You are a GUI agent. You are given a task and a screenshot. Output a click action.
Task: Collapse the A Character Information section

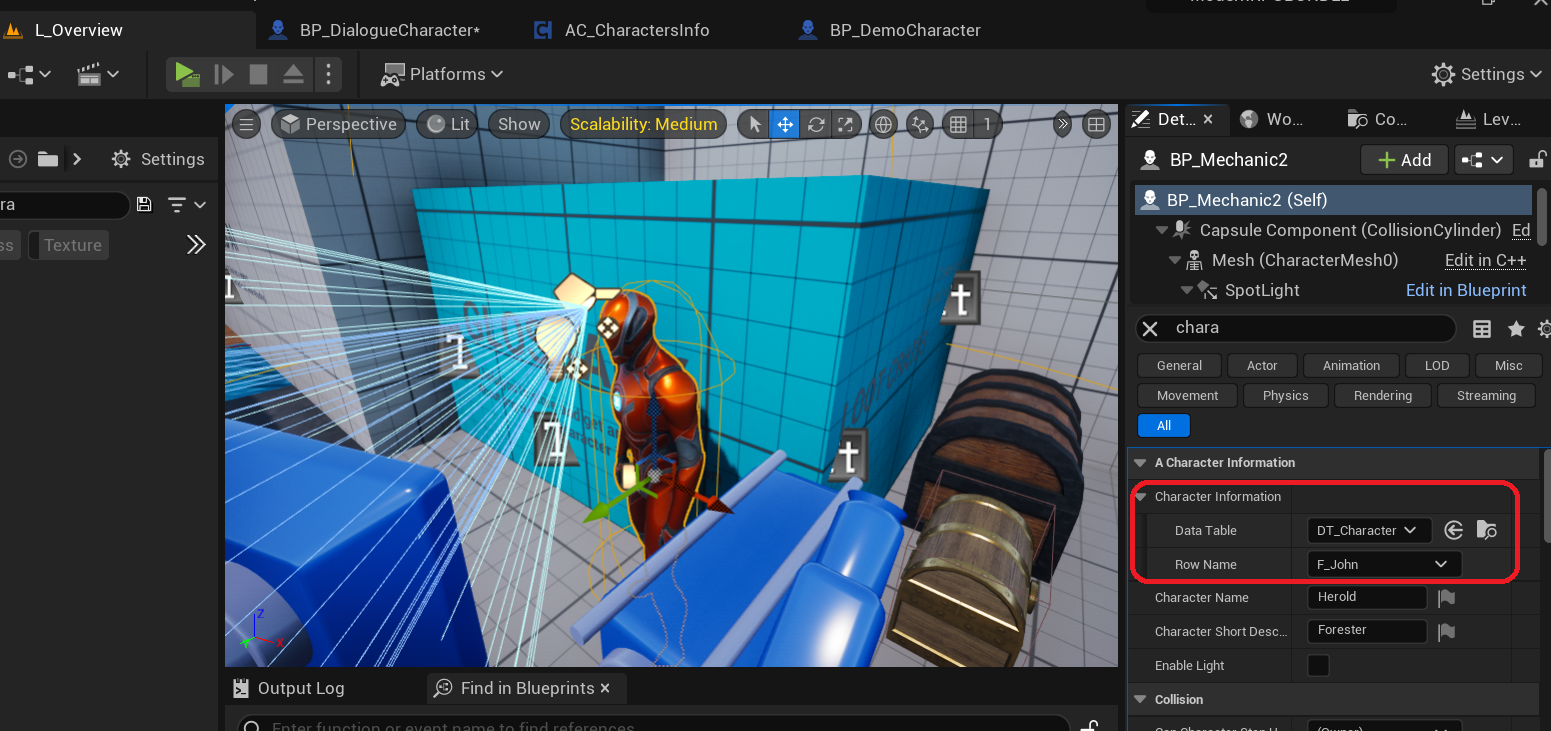[x=1141, y=463]
